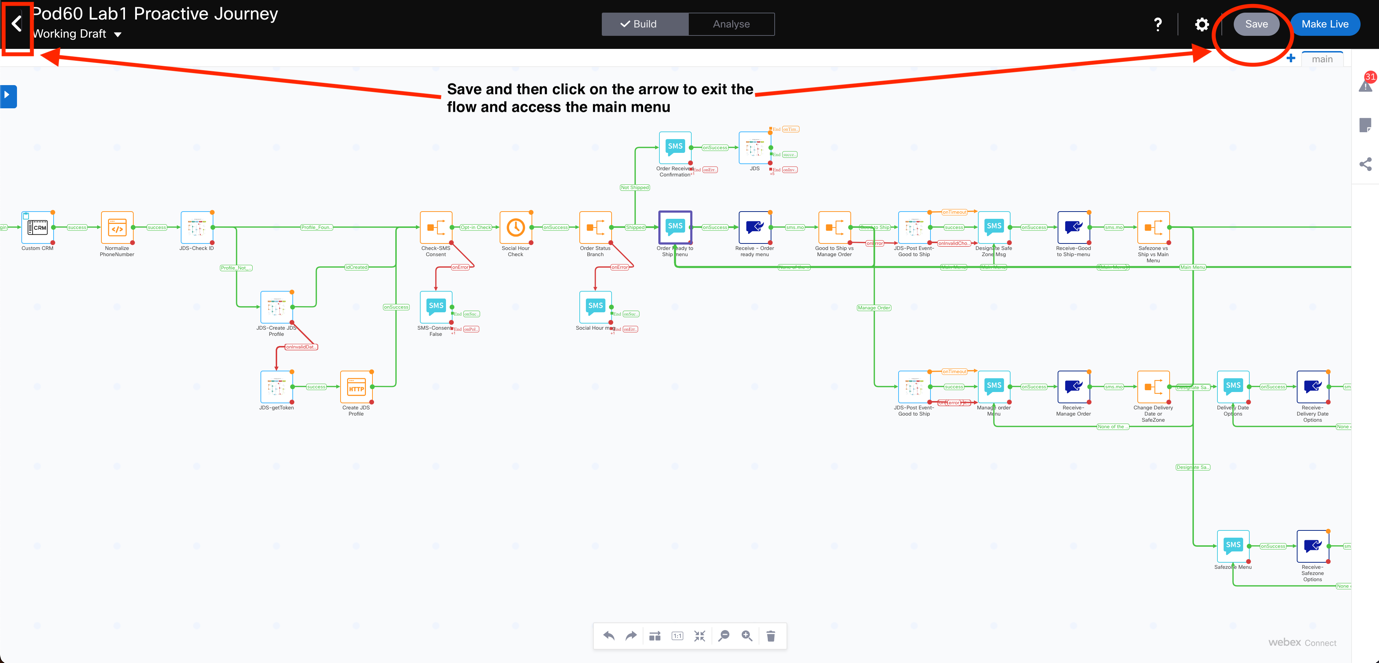Select the Order Status Branch node
The image size is (1379, 663).
coord(595,228)
